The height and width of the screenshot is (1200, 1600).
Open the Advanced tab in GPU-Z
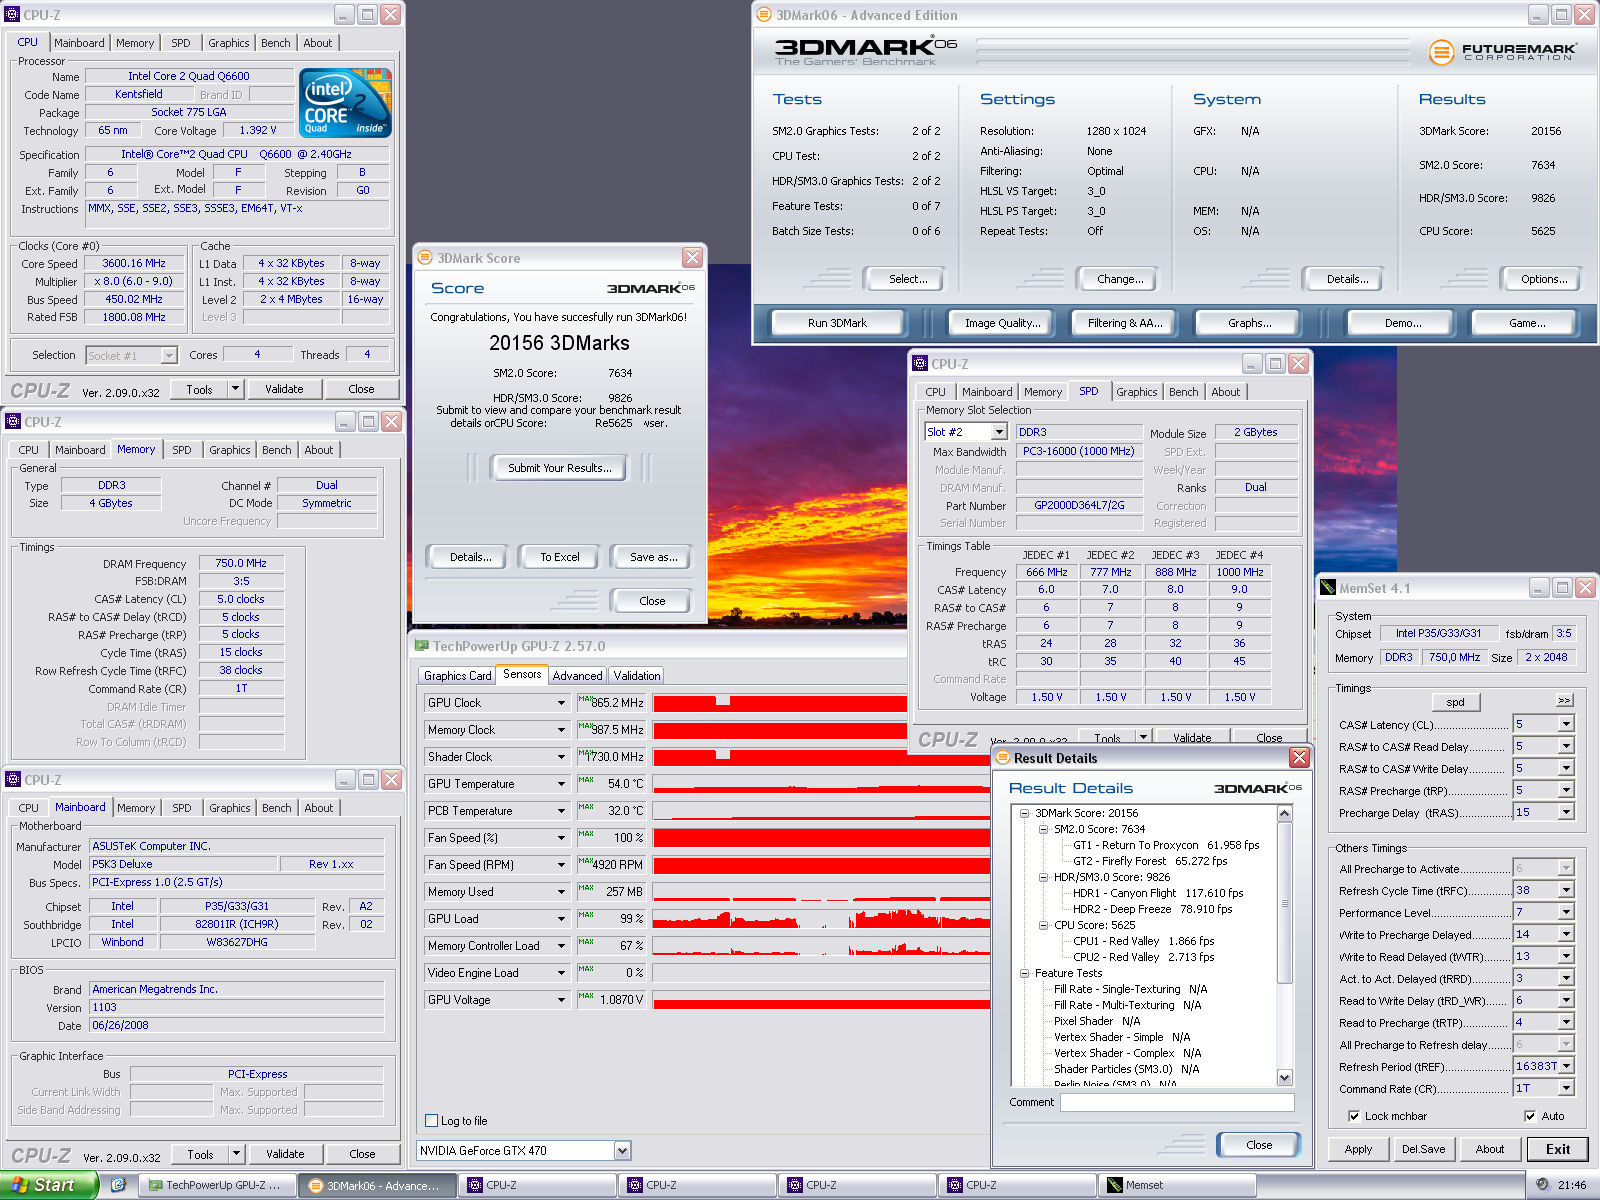pyautogui.click(x=577, y=676)
